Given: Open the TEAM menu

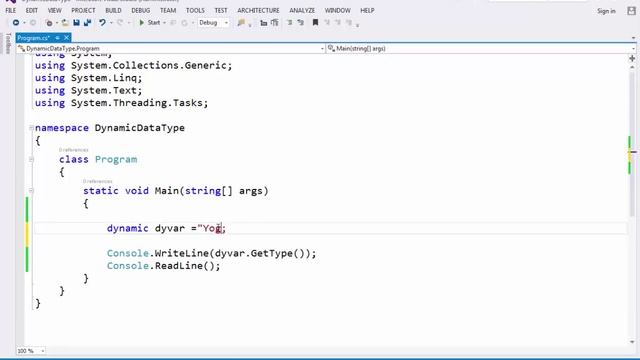Looking at the screenshot, I should (x=168, y=10).
